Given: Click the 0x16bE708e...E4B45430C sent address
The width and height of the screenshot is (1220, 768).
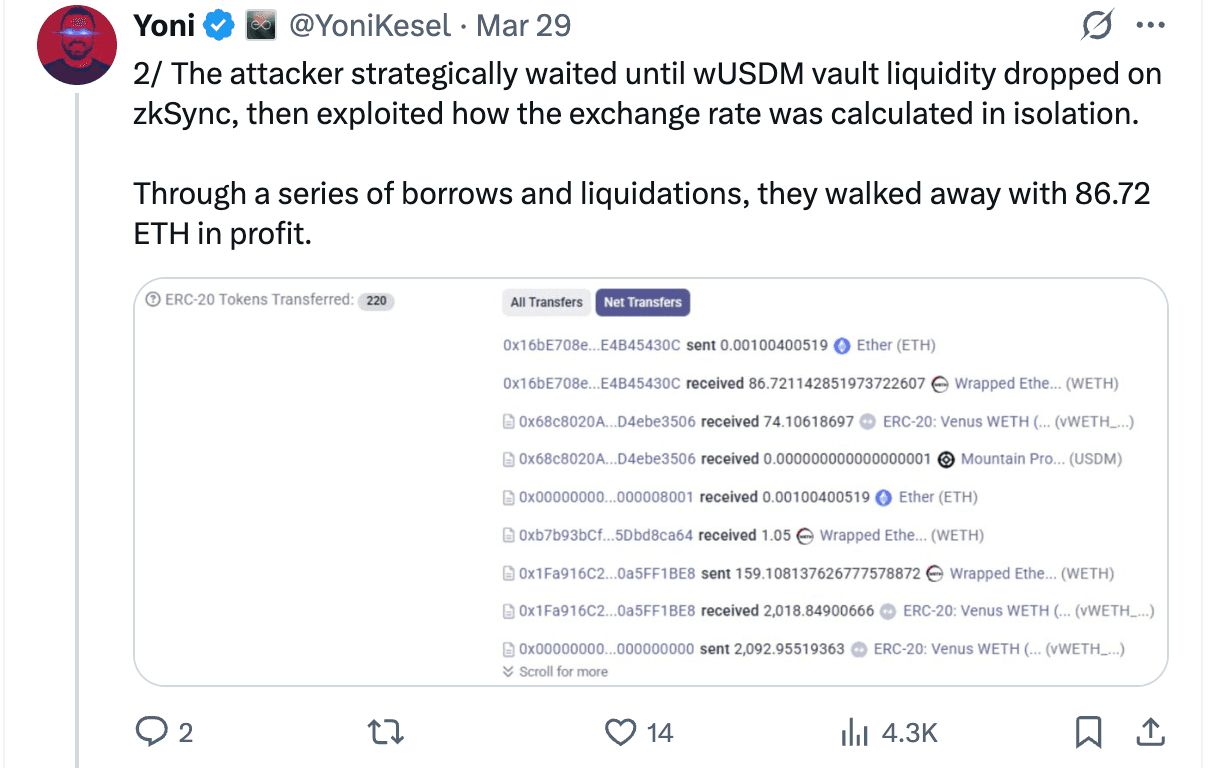Looking at the screenshot, I should click(x=591, y=345).
